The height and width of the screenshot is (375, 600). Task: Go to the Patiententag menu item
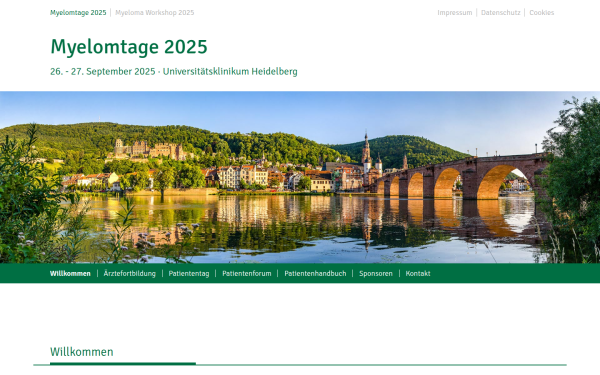[x=189, y=274]
